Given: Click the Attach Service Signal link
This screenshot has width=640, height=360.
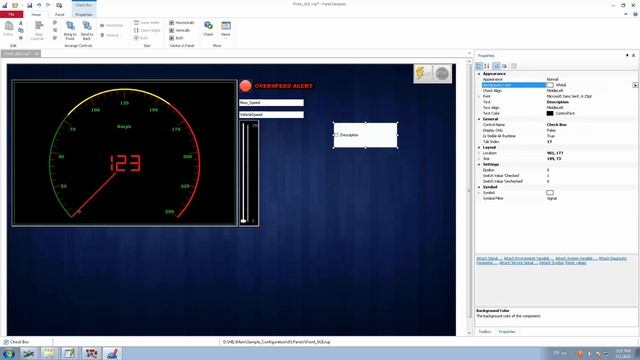Looking at the screenshot, I should 518,263.
